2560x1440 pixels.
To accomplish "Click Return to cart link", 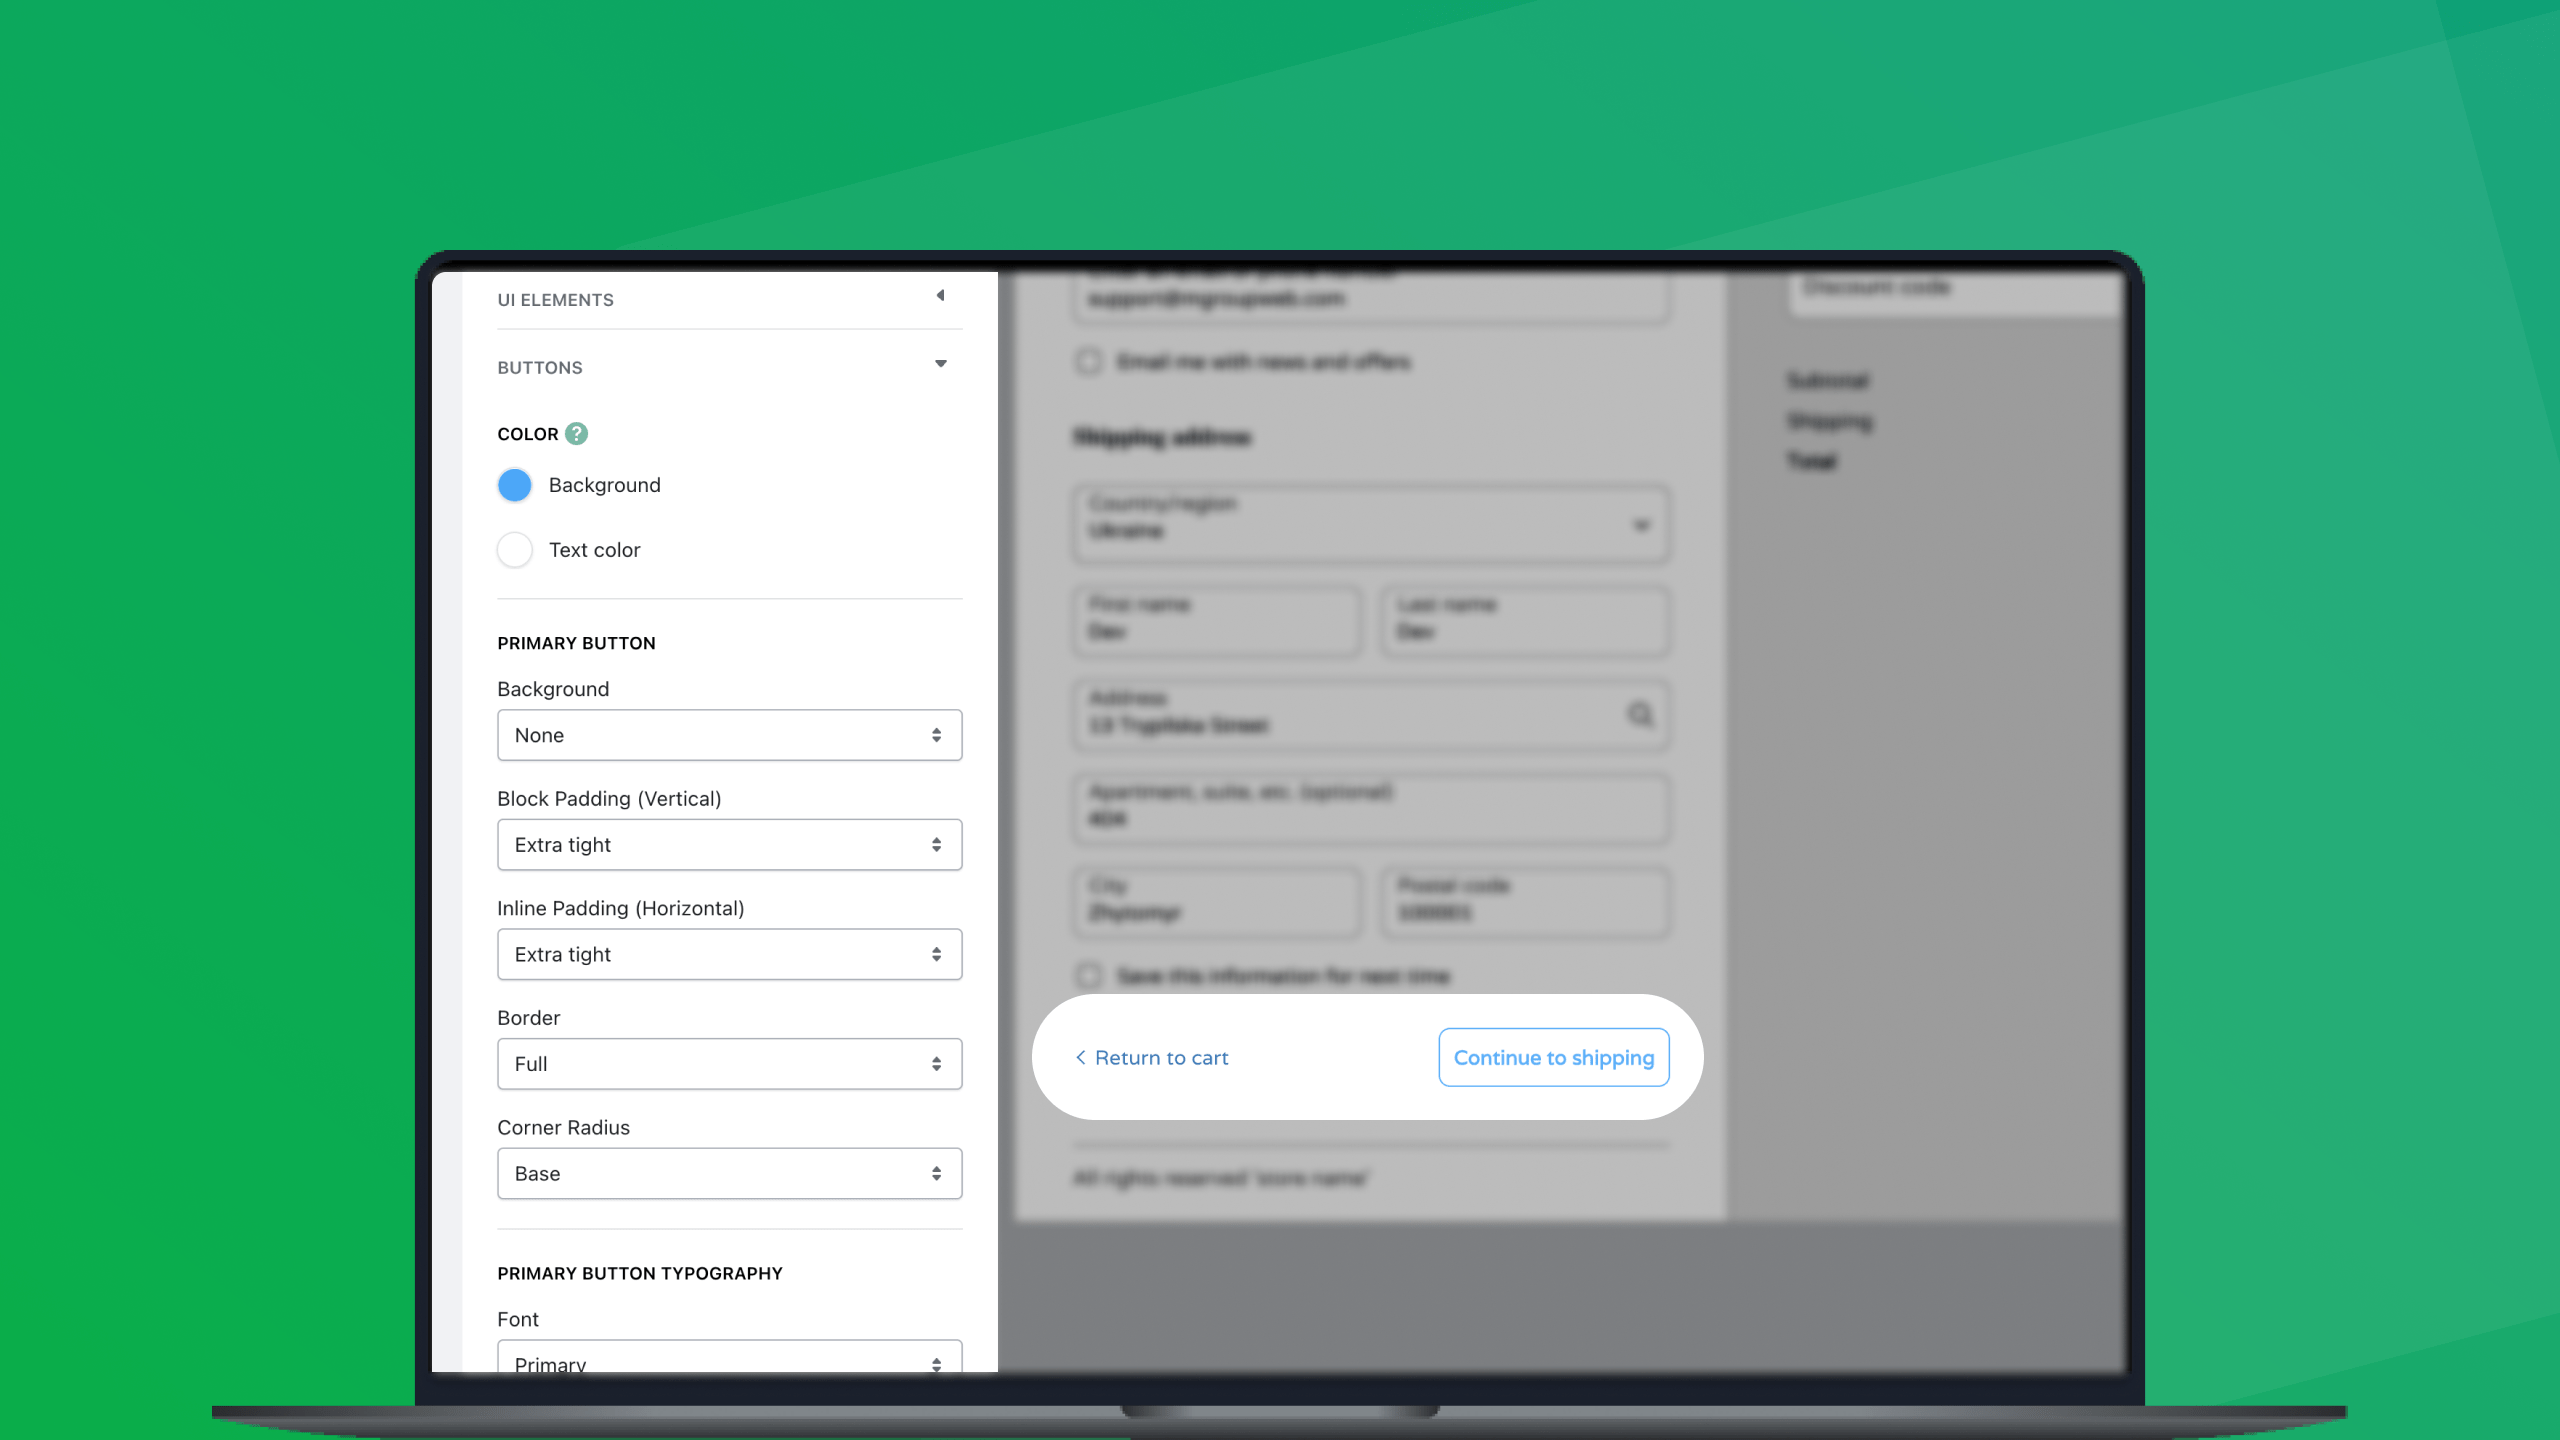I will [x=1148, y=1057].
